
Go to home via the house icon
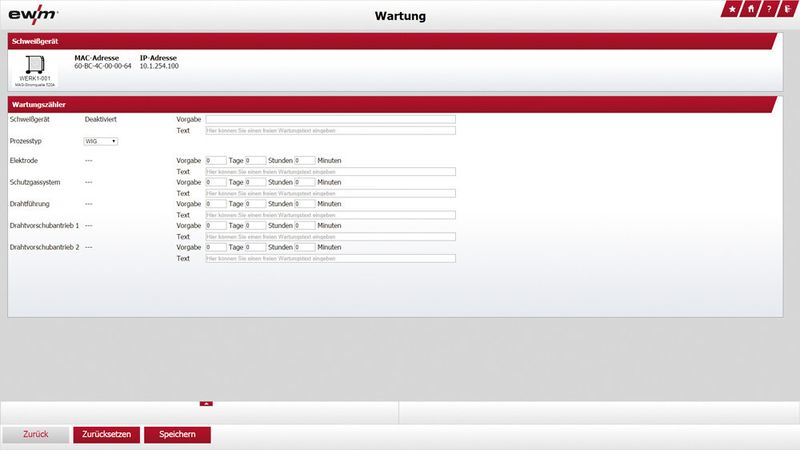751,9
